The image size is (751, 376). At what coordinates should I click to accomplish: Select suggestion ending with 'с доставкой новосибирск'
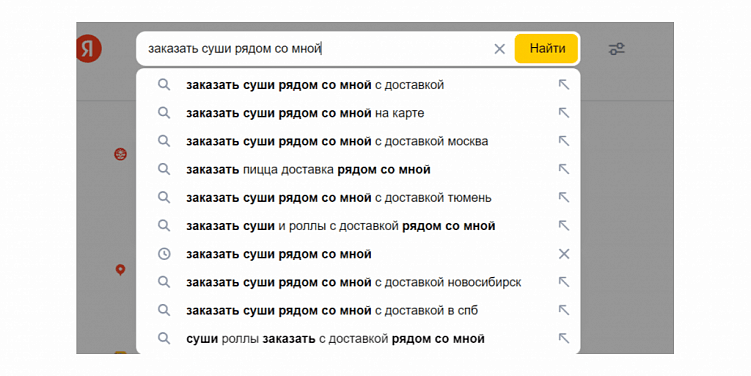point(358,283)
